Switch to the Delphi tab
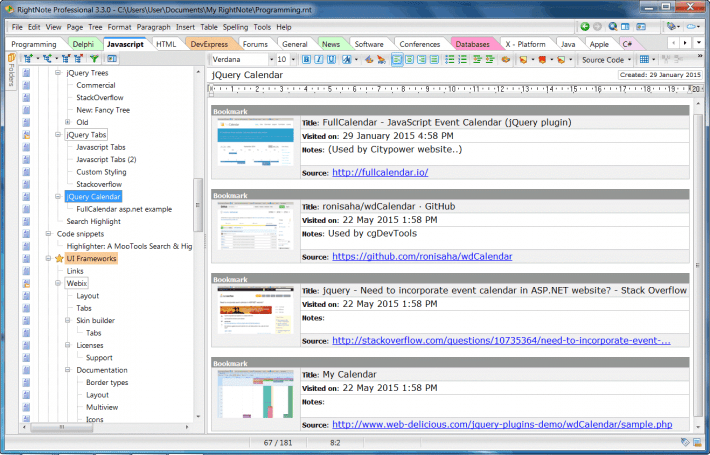 [83, 44]
